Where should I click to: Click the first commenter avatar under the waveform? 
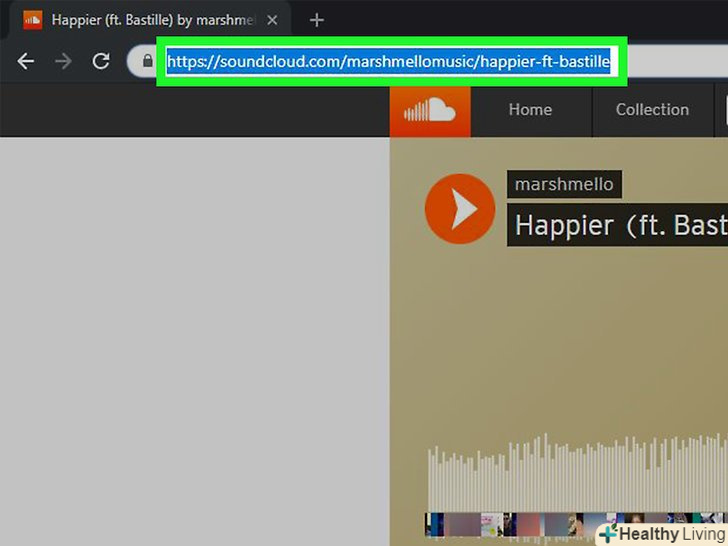point(435,524)
